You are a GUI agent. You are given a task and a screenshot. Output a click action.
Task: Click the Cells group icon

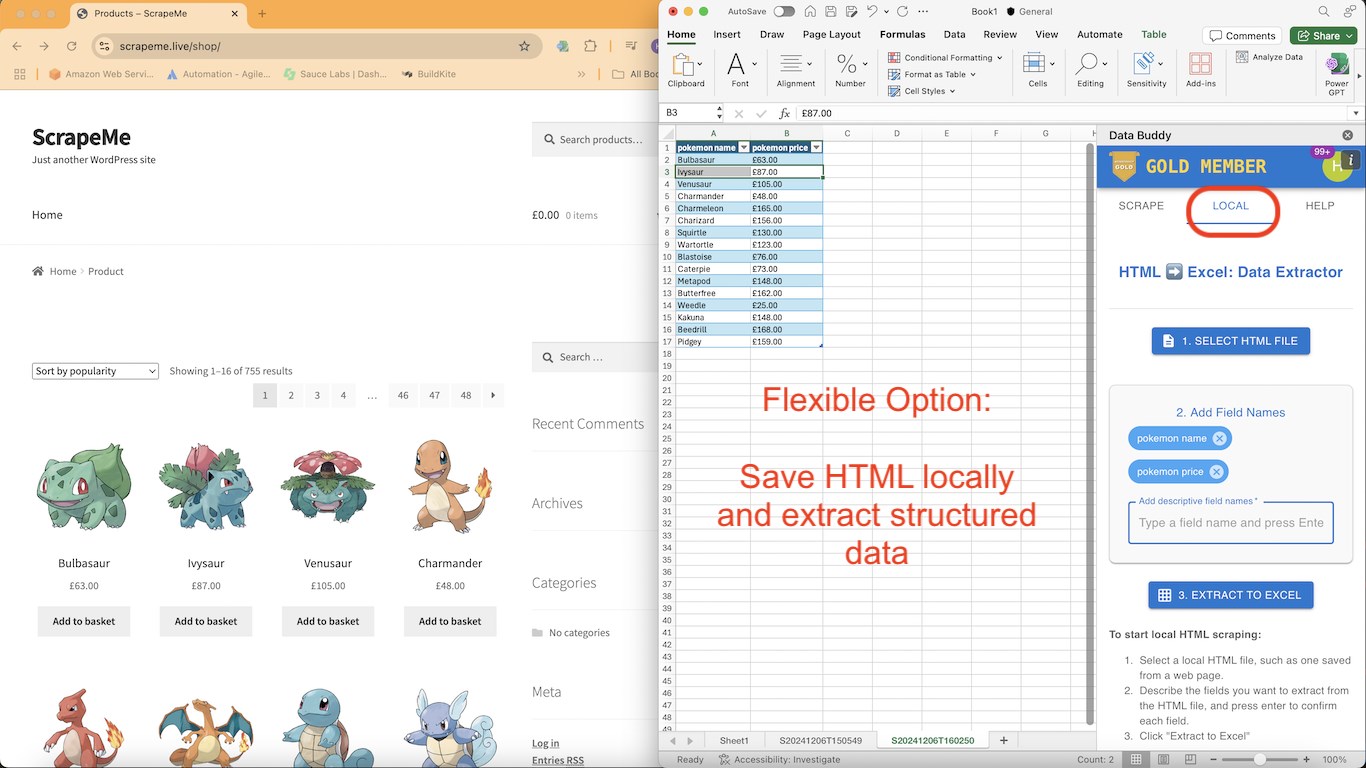(1033, 64)
